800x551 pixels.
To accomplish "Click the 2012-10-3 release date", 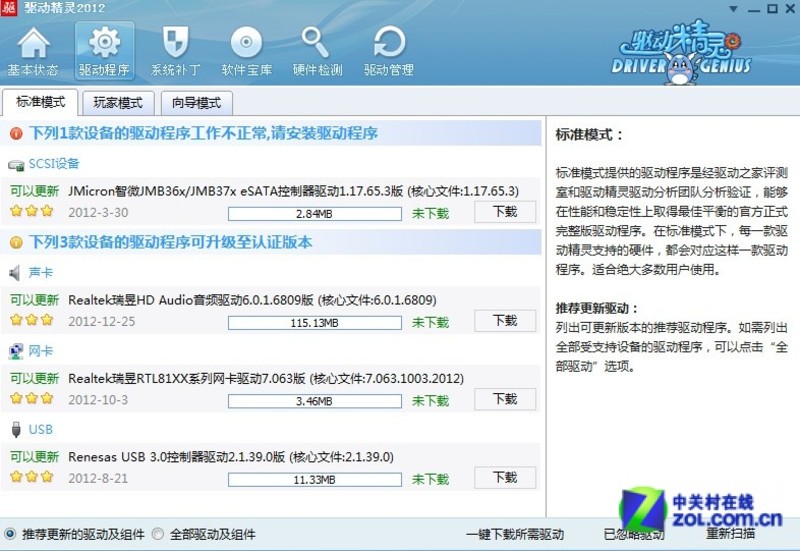I will coord(98,400).
